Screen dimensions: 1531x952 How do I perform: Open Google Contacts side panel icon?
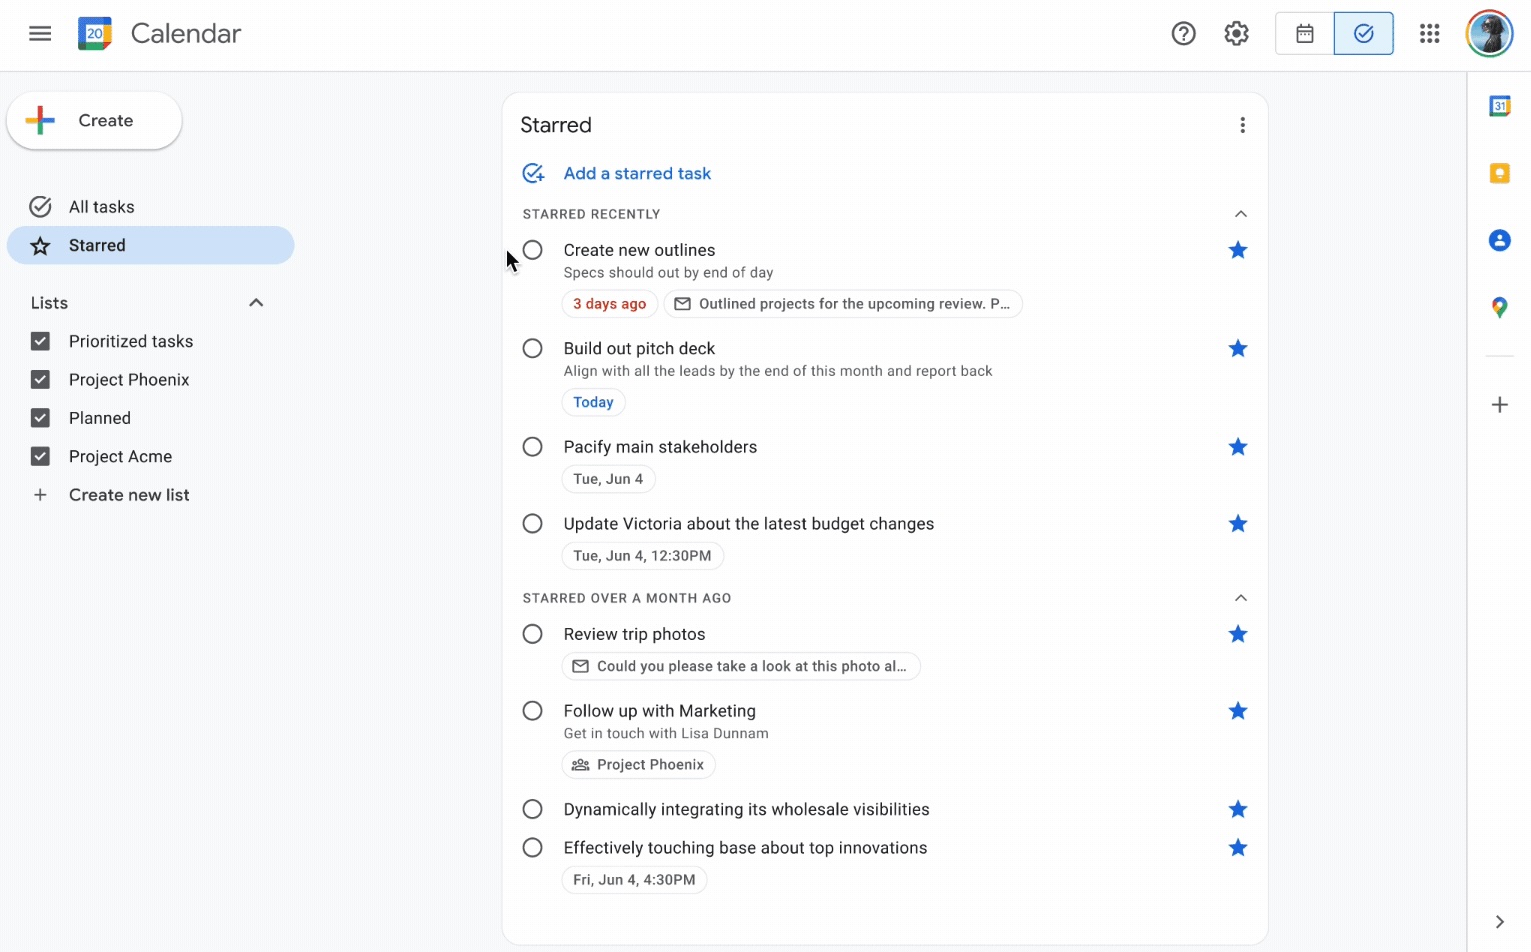(x=1500, y=240)
